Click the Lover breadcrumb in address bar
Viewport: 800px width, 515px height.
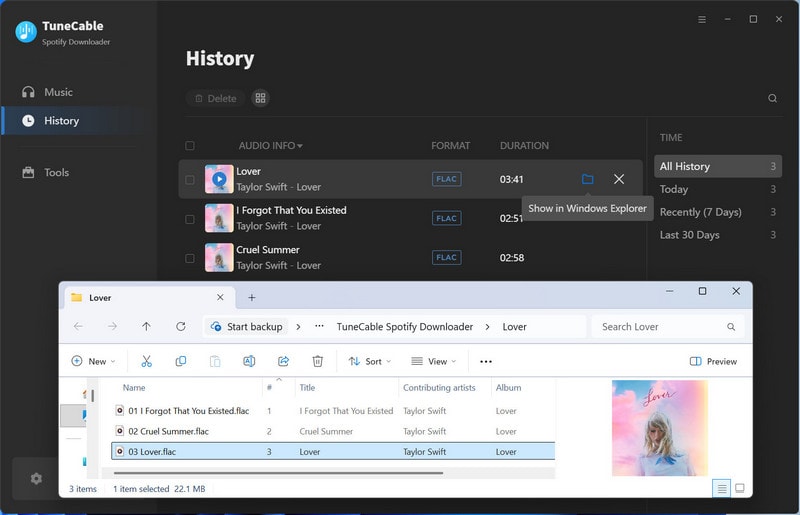coord(514,327)
